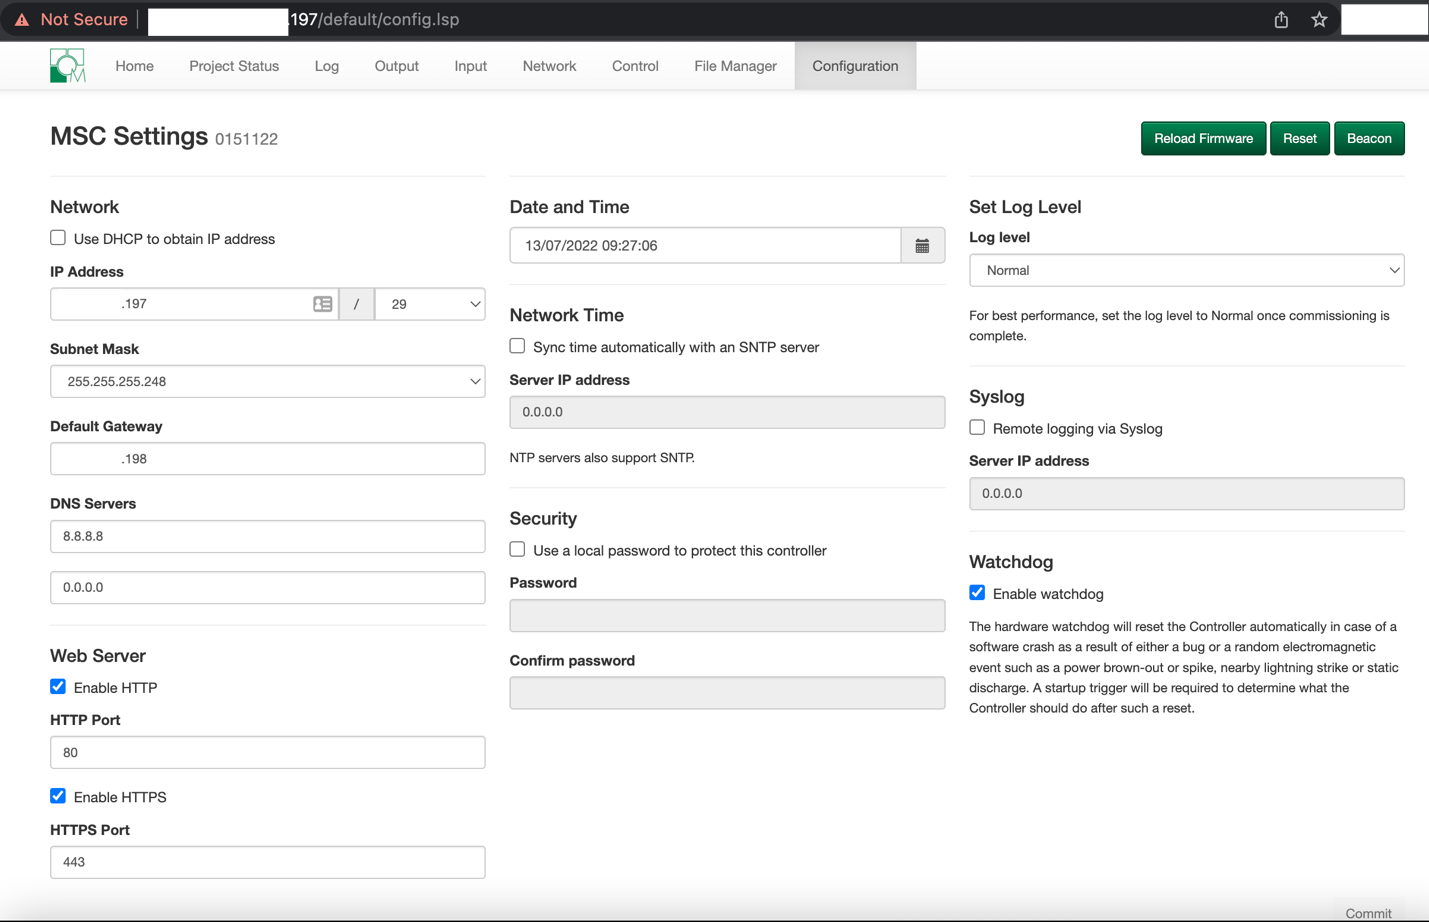
Task: Click the browser share icon
Action: tap(1281, 20)
